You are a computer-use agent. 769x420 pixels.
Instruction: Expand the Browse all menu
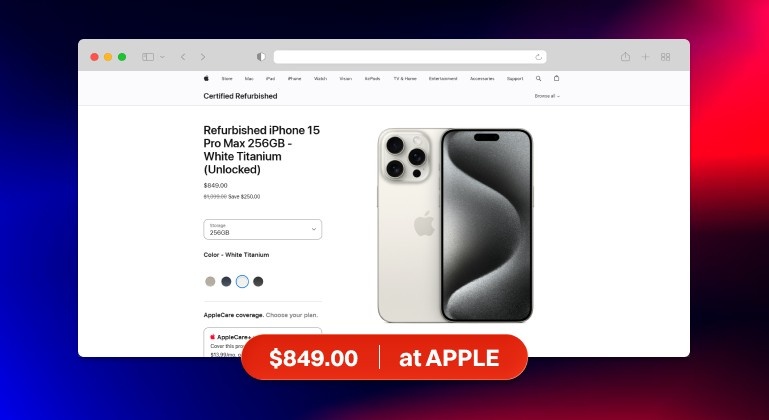[x=547, y=96]
